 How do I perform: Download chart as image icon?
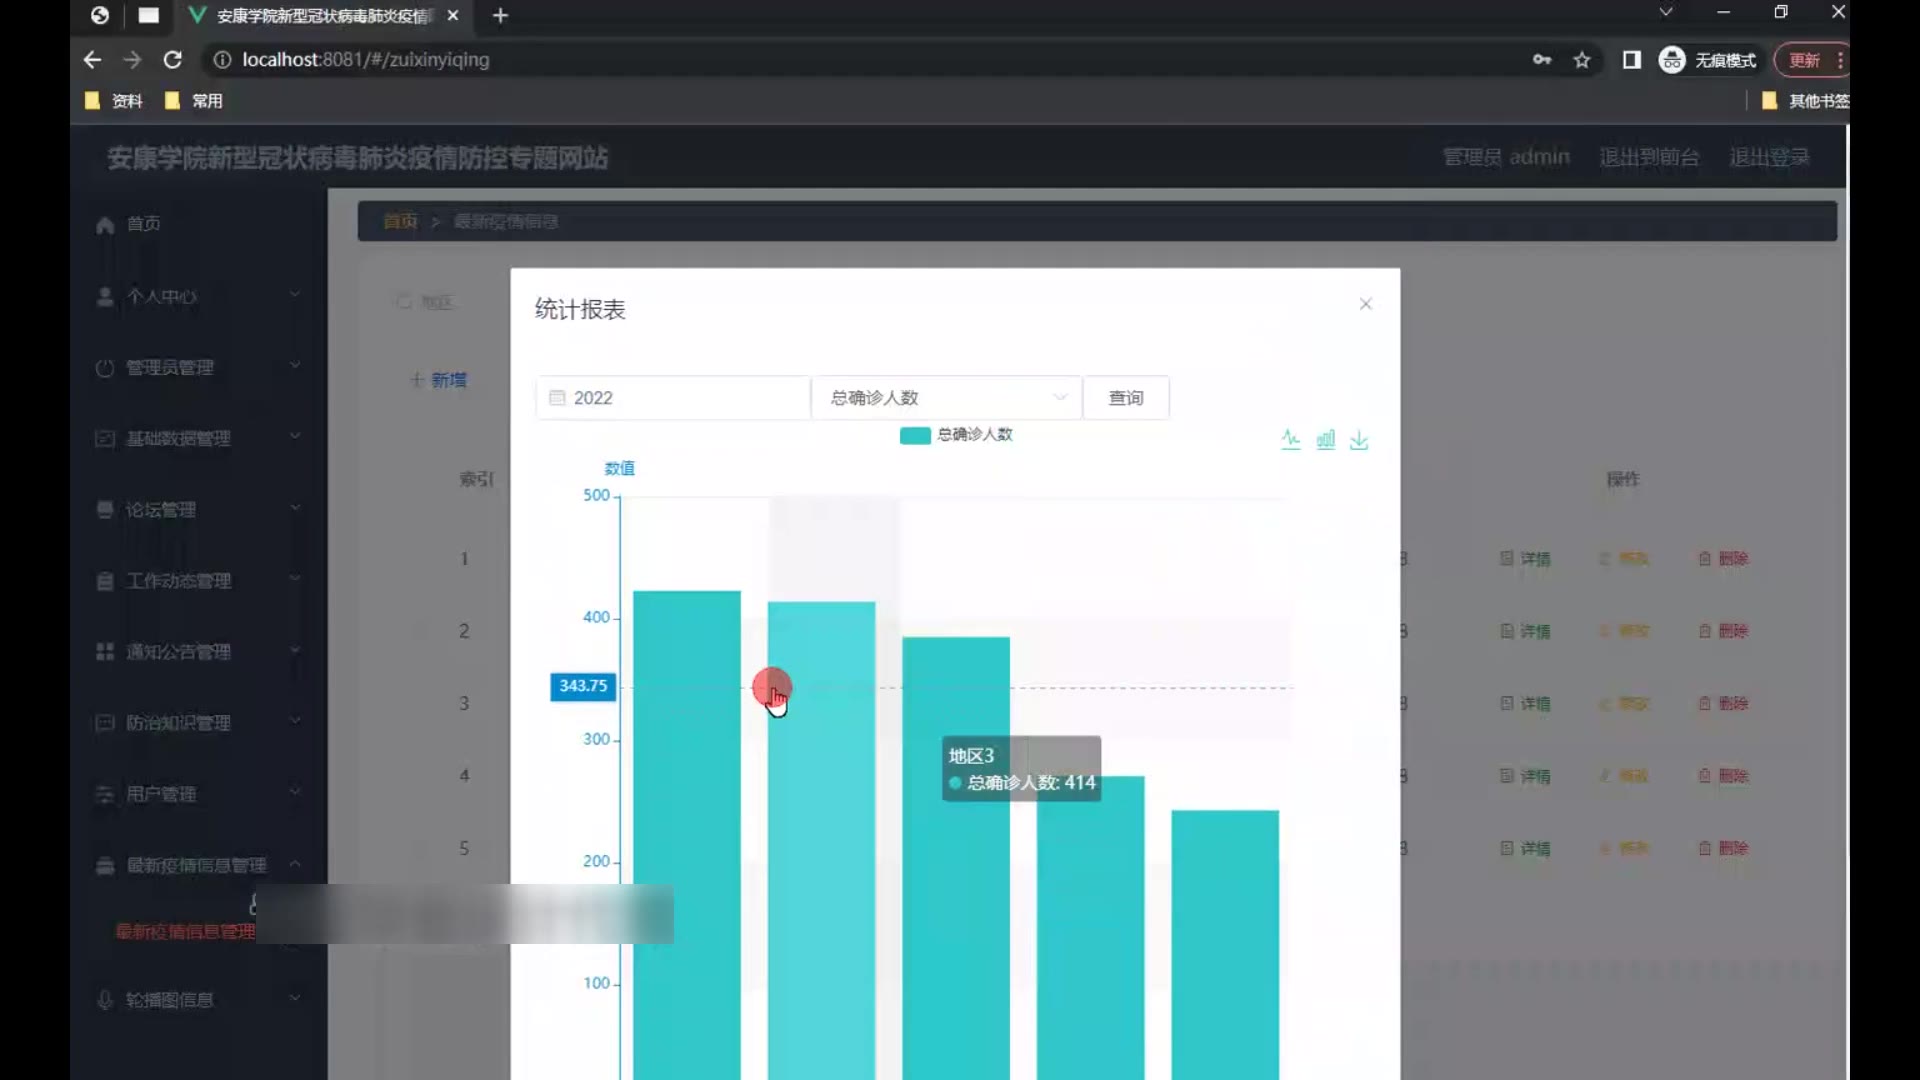(x=1358, y=440)
